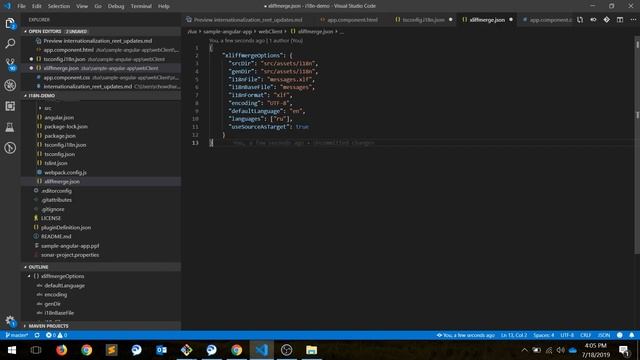Open pluginDefinition.json in the file tree

(x=66, y=228)
